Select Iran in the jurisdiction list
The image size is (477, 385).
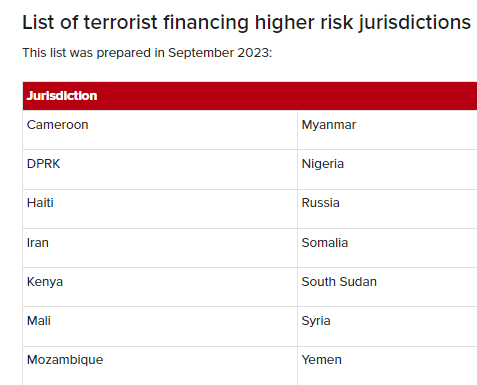[38, 243]
